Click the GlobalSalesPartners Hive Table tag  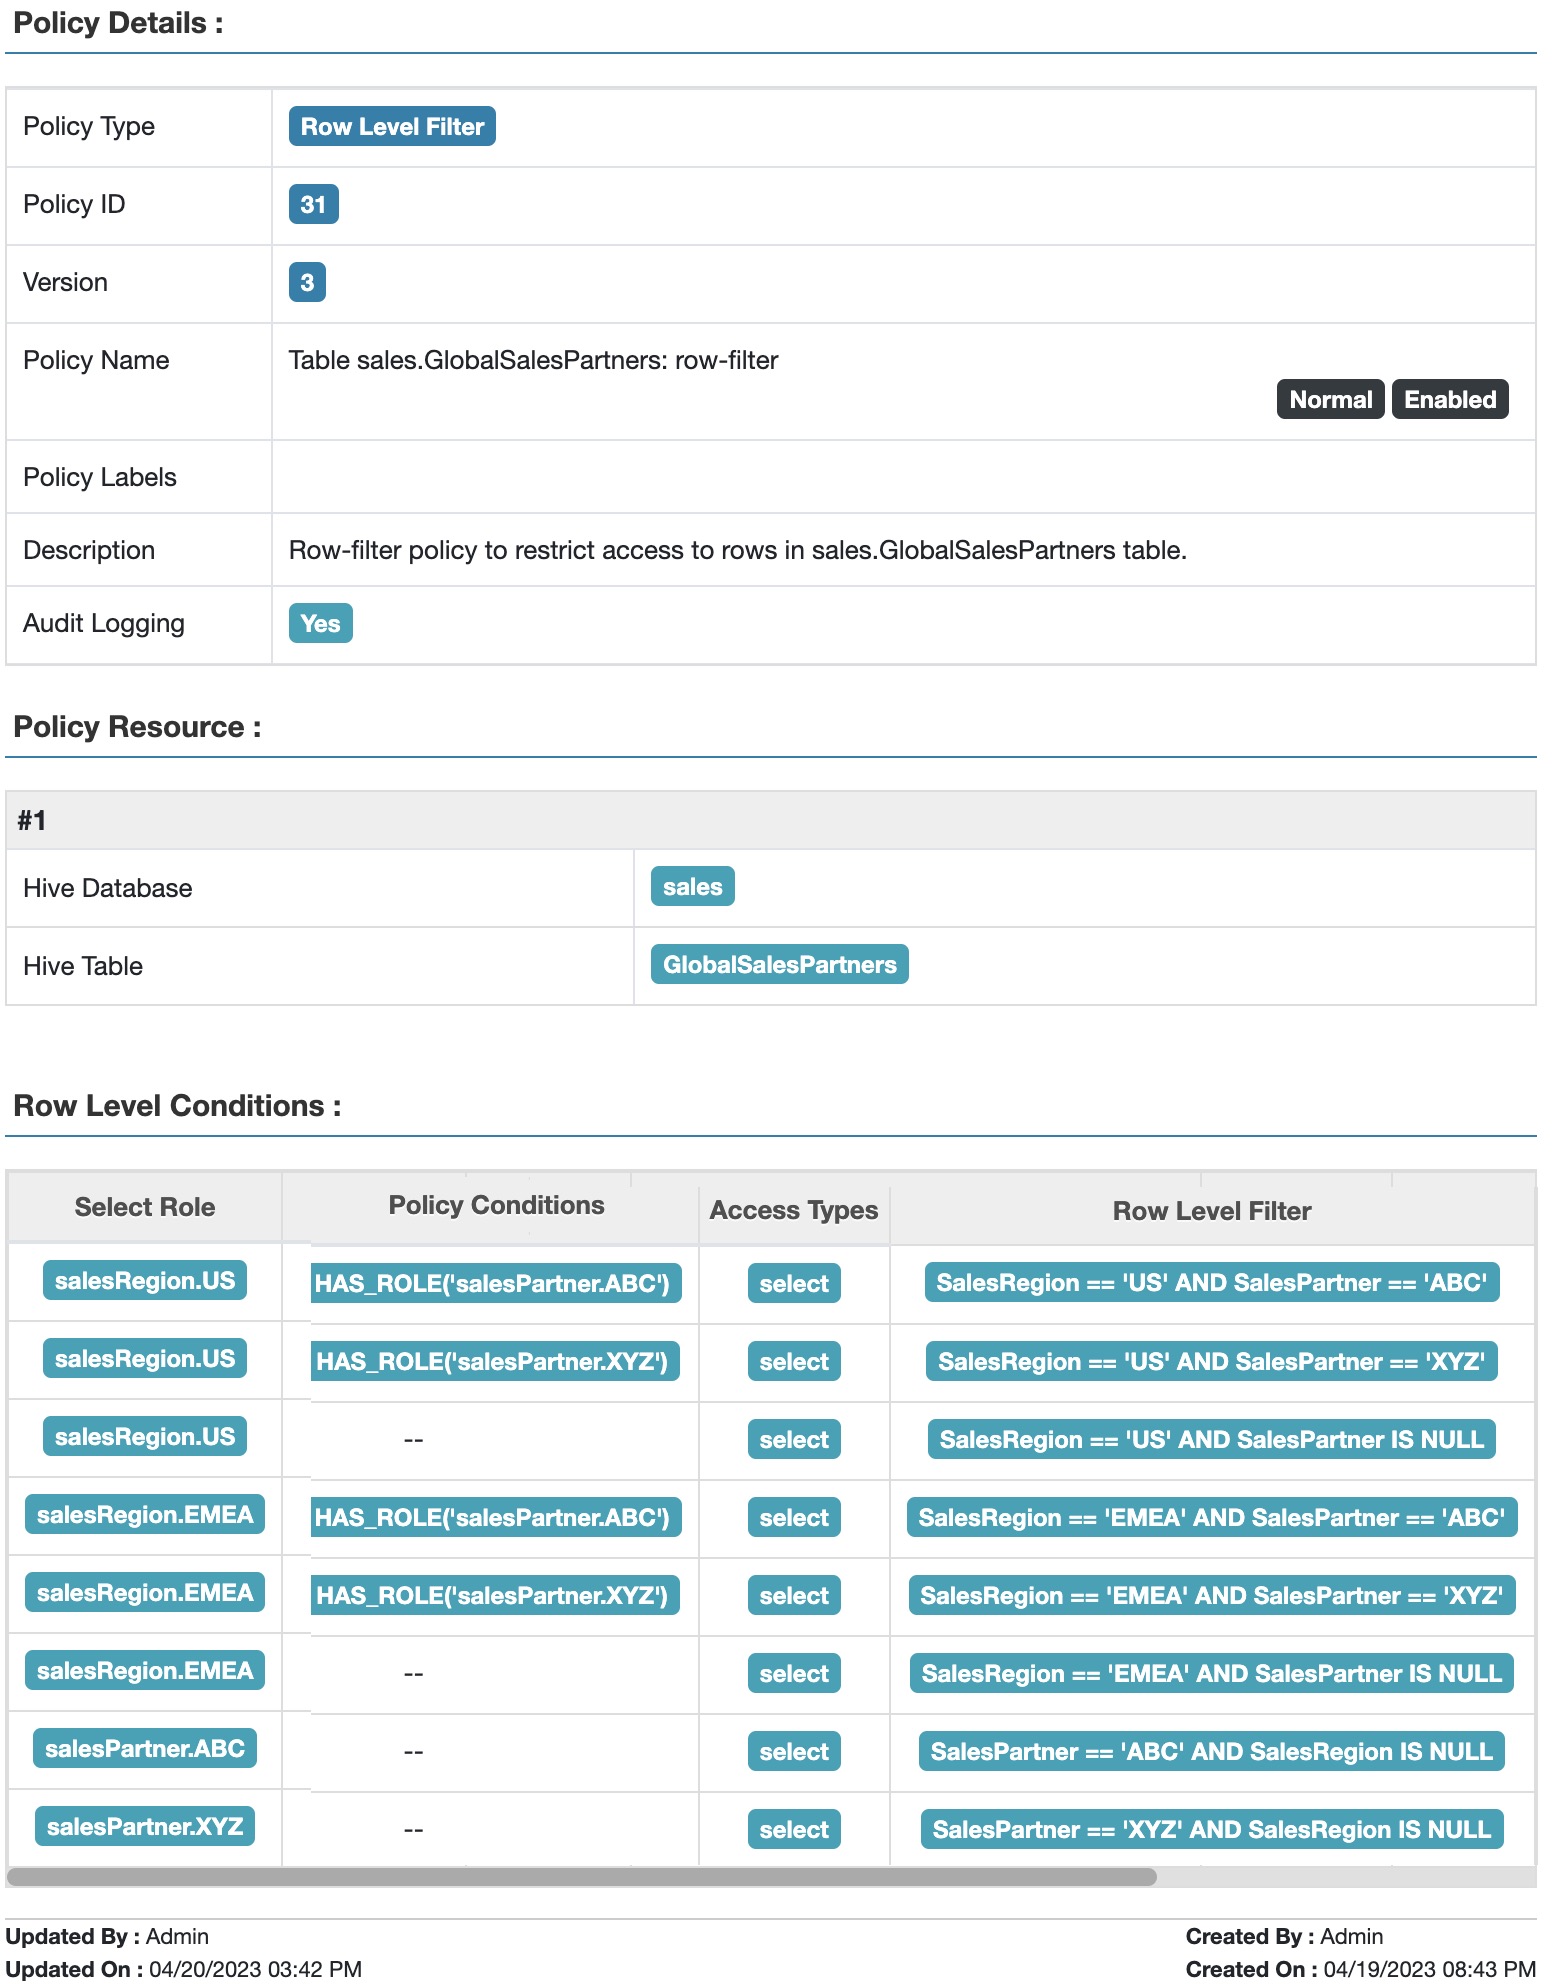[x=779, y=965]
